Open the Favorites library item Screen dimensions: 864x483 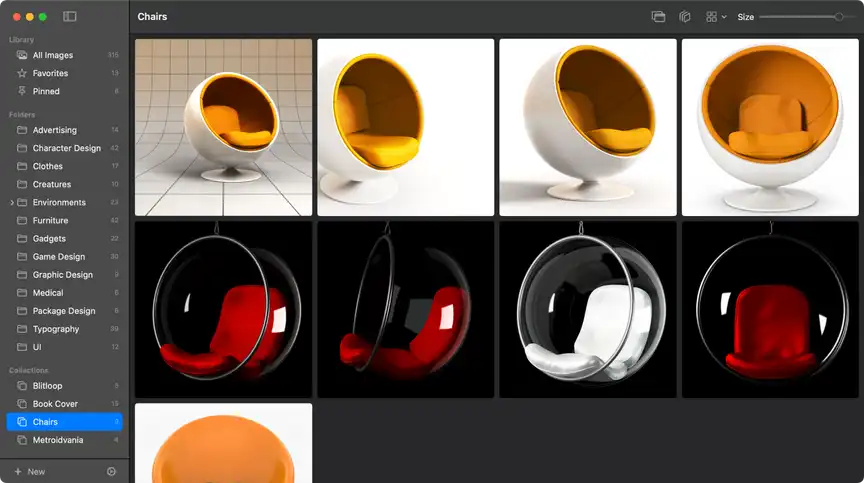tap(64, 73)
